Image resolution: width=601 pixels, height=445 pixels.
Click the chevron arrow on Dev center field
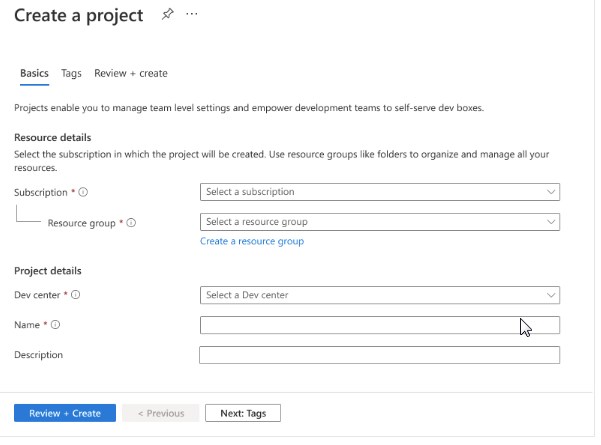click(551, 295)
